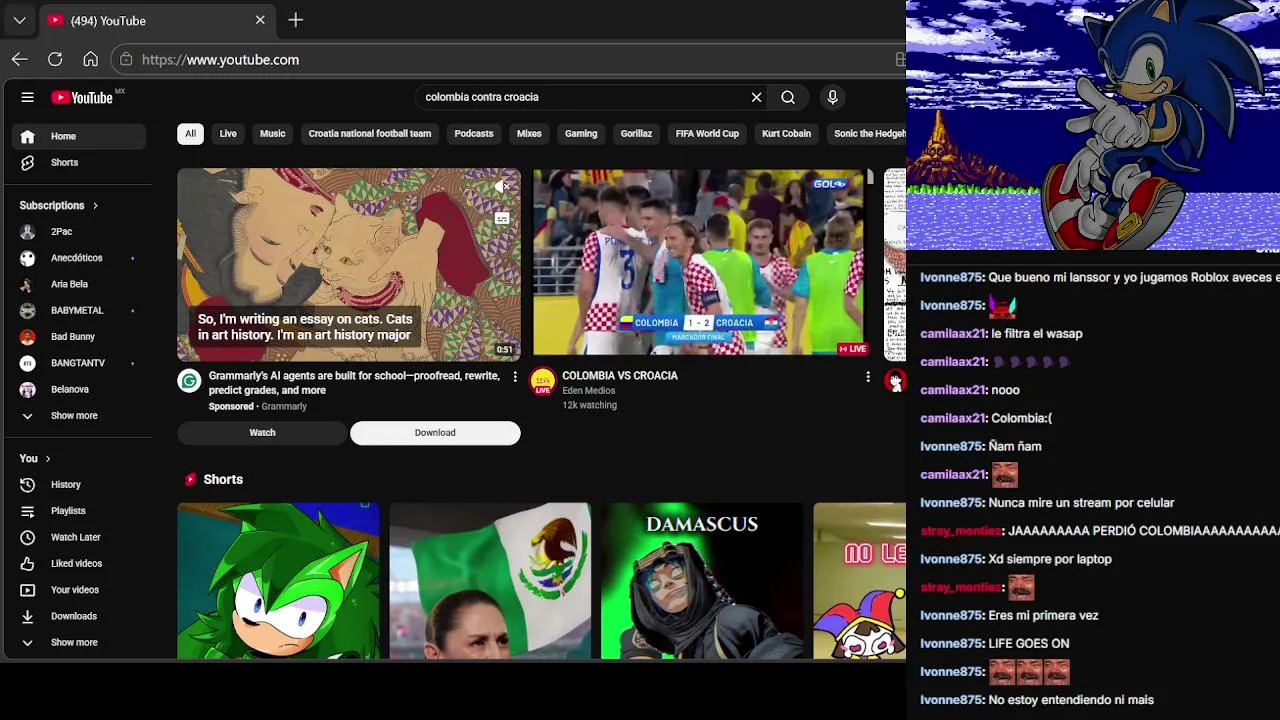Play the Grammarly cats ad thumbnail
The height and width of the screenshot is (720, 1280).
(x=349, y=264)
